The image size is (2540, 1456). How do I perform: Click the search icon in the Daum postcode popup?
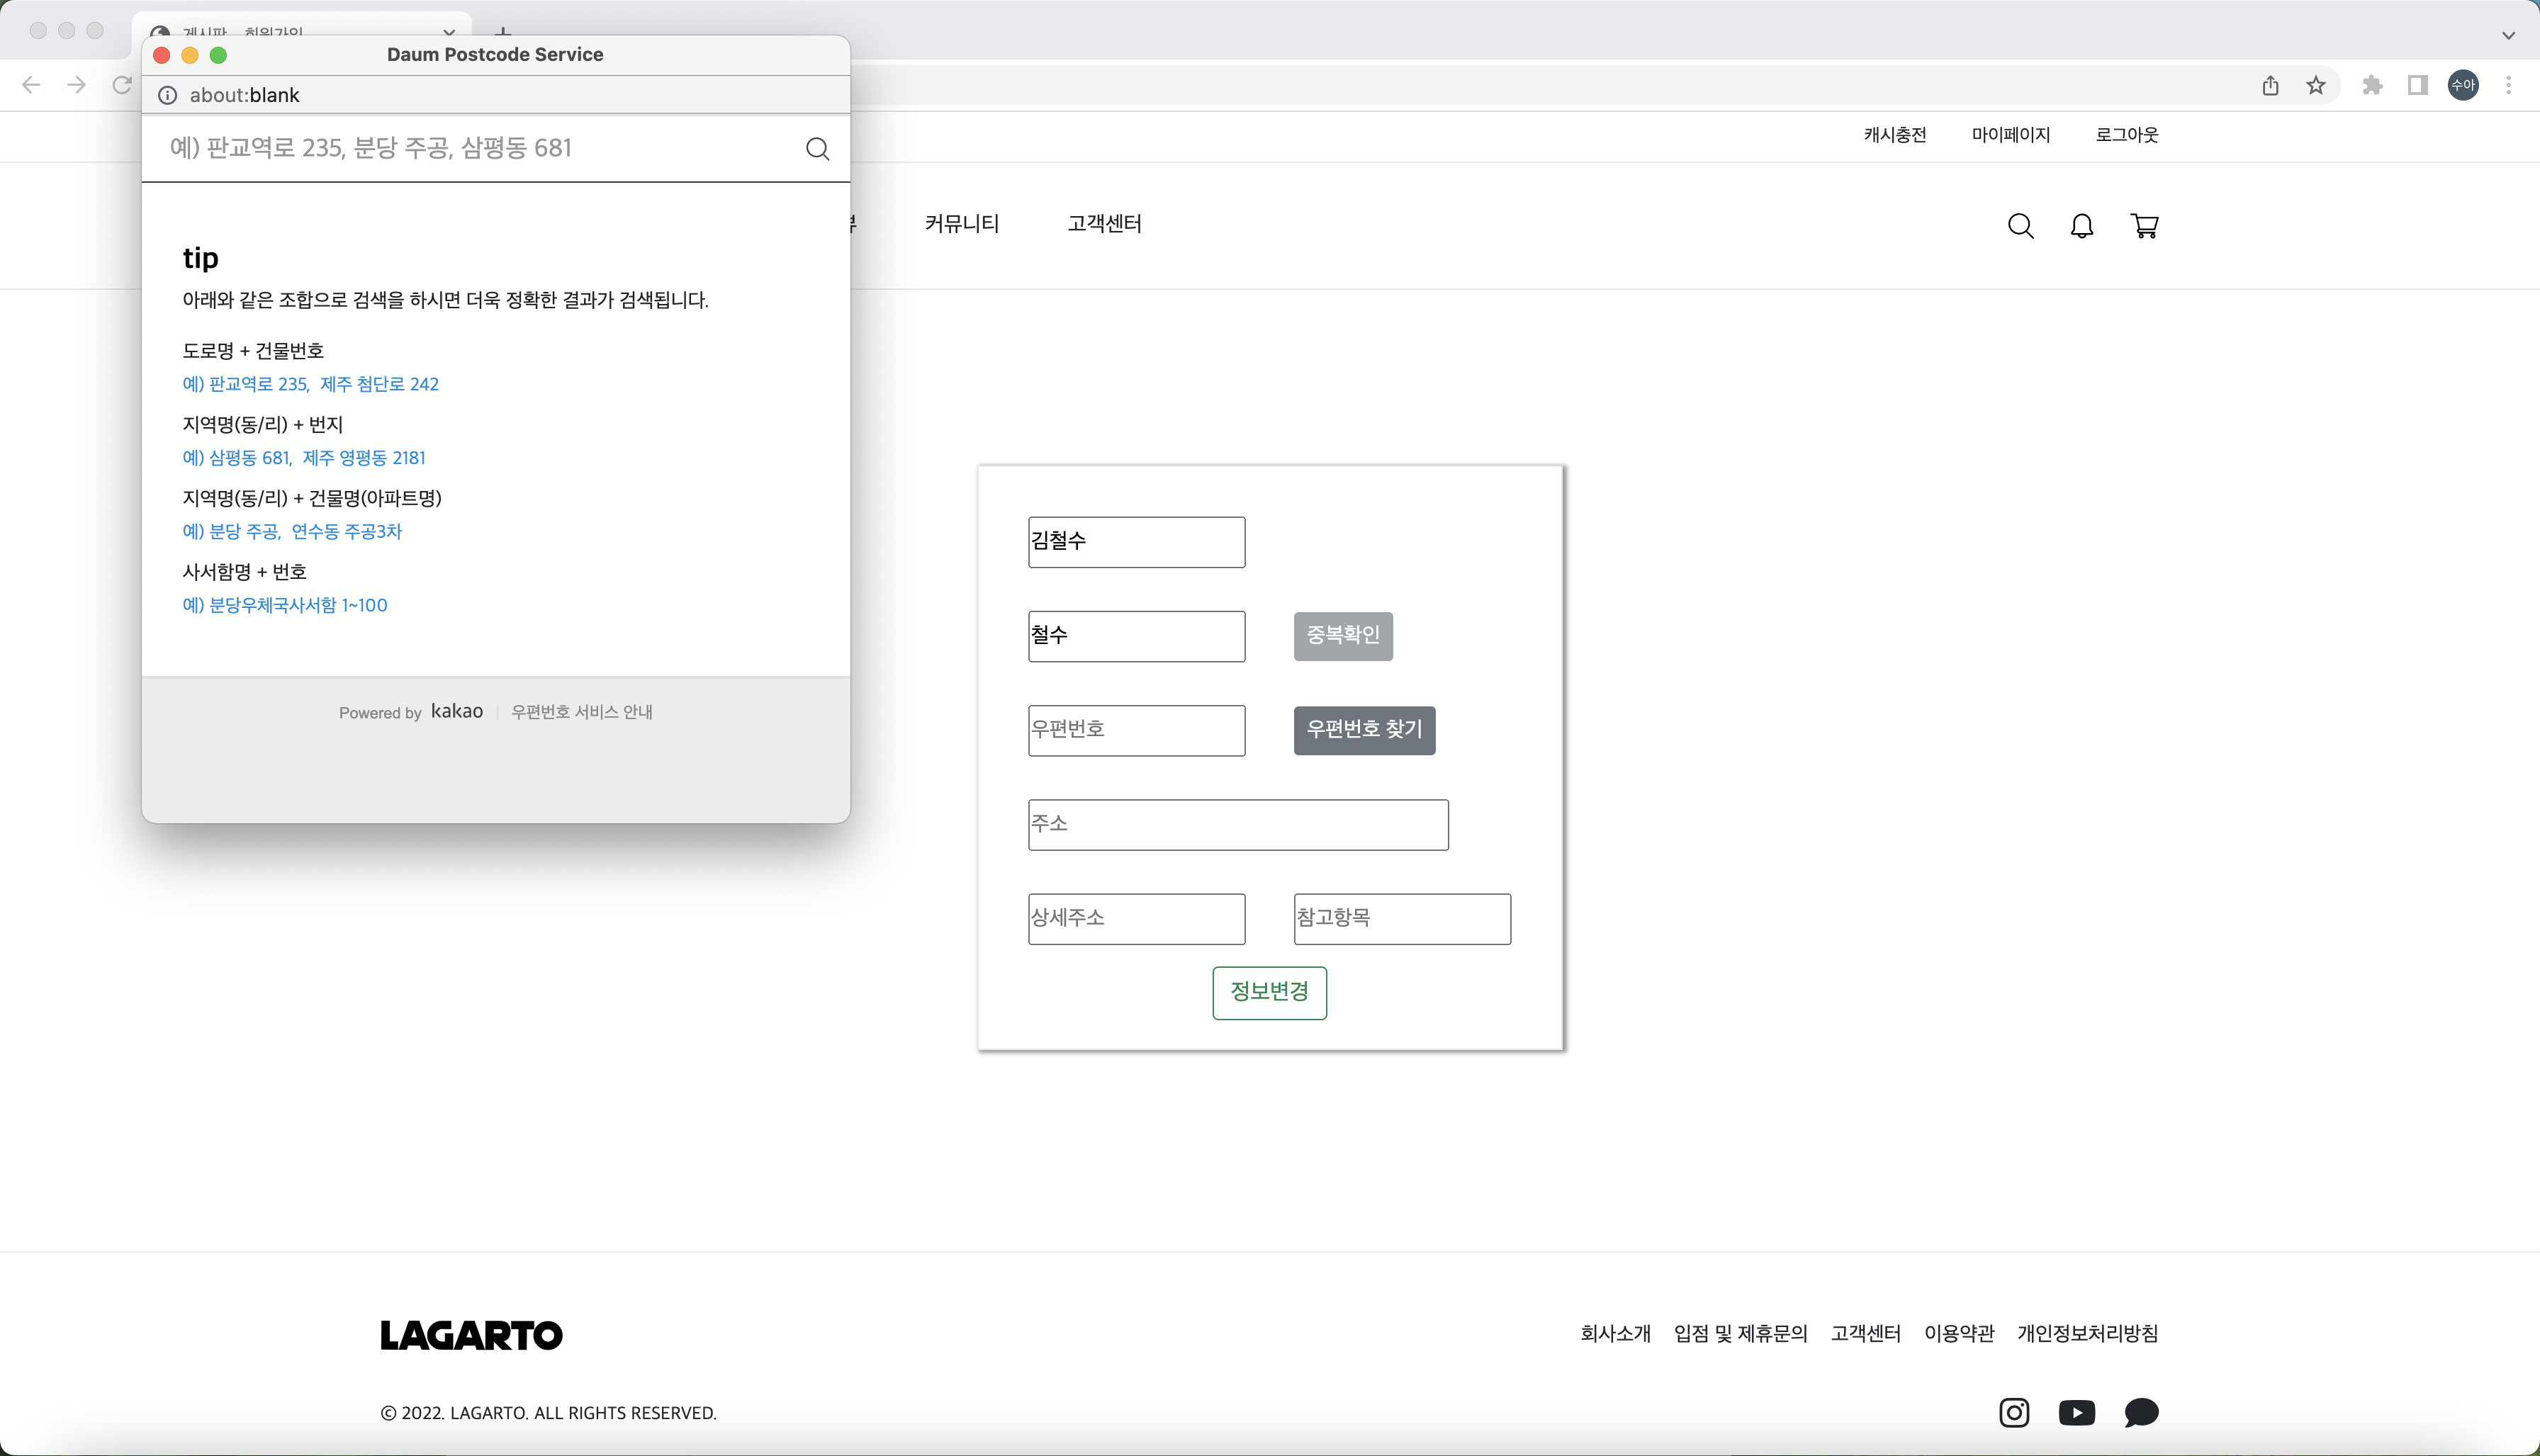coord(817,148)
